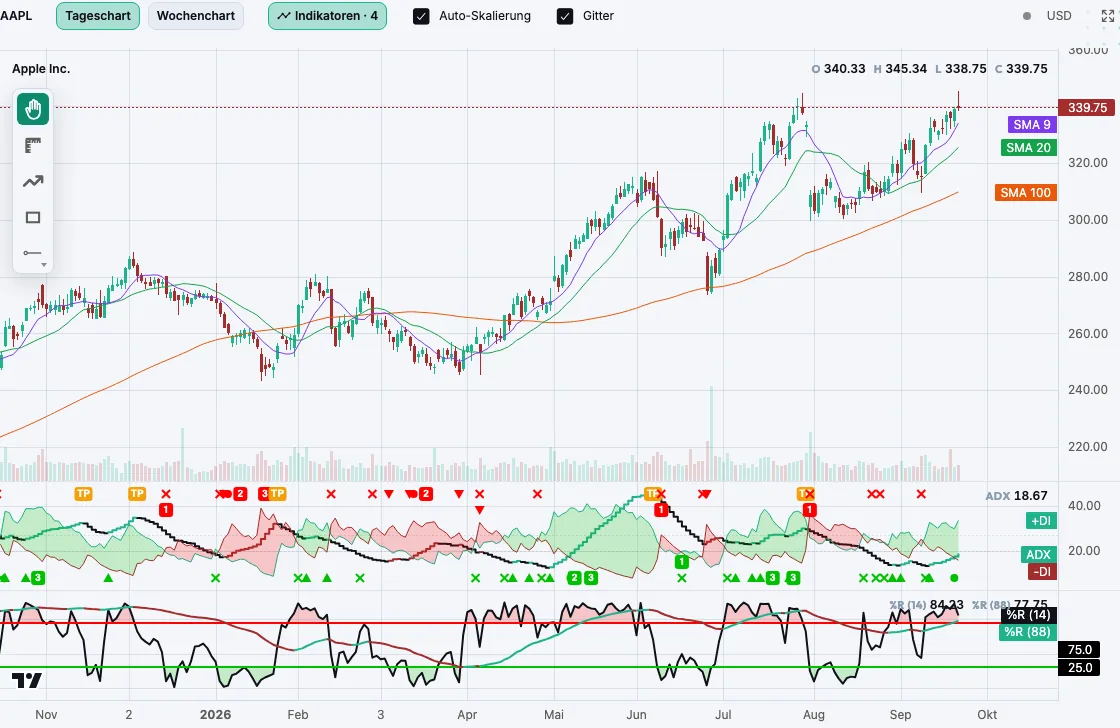The height and width of the screenshot is (728, 1120).
Task: Choose the rectangle drawing tool
Action: pos(33,217)
